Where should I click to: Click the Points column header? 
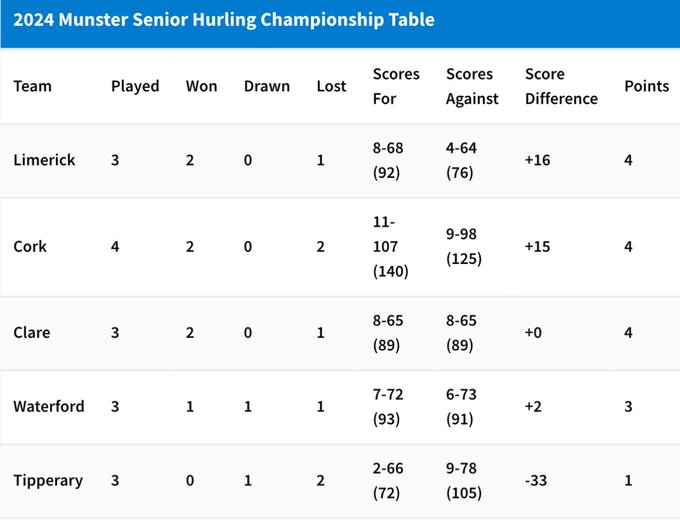click(x=647, y=86)
